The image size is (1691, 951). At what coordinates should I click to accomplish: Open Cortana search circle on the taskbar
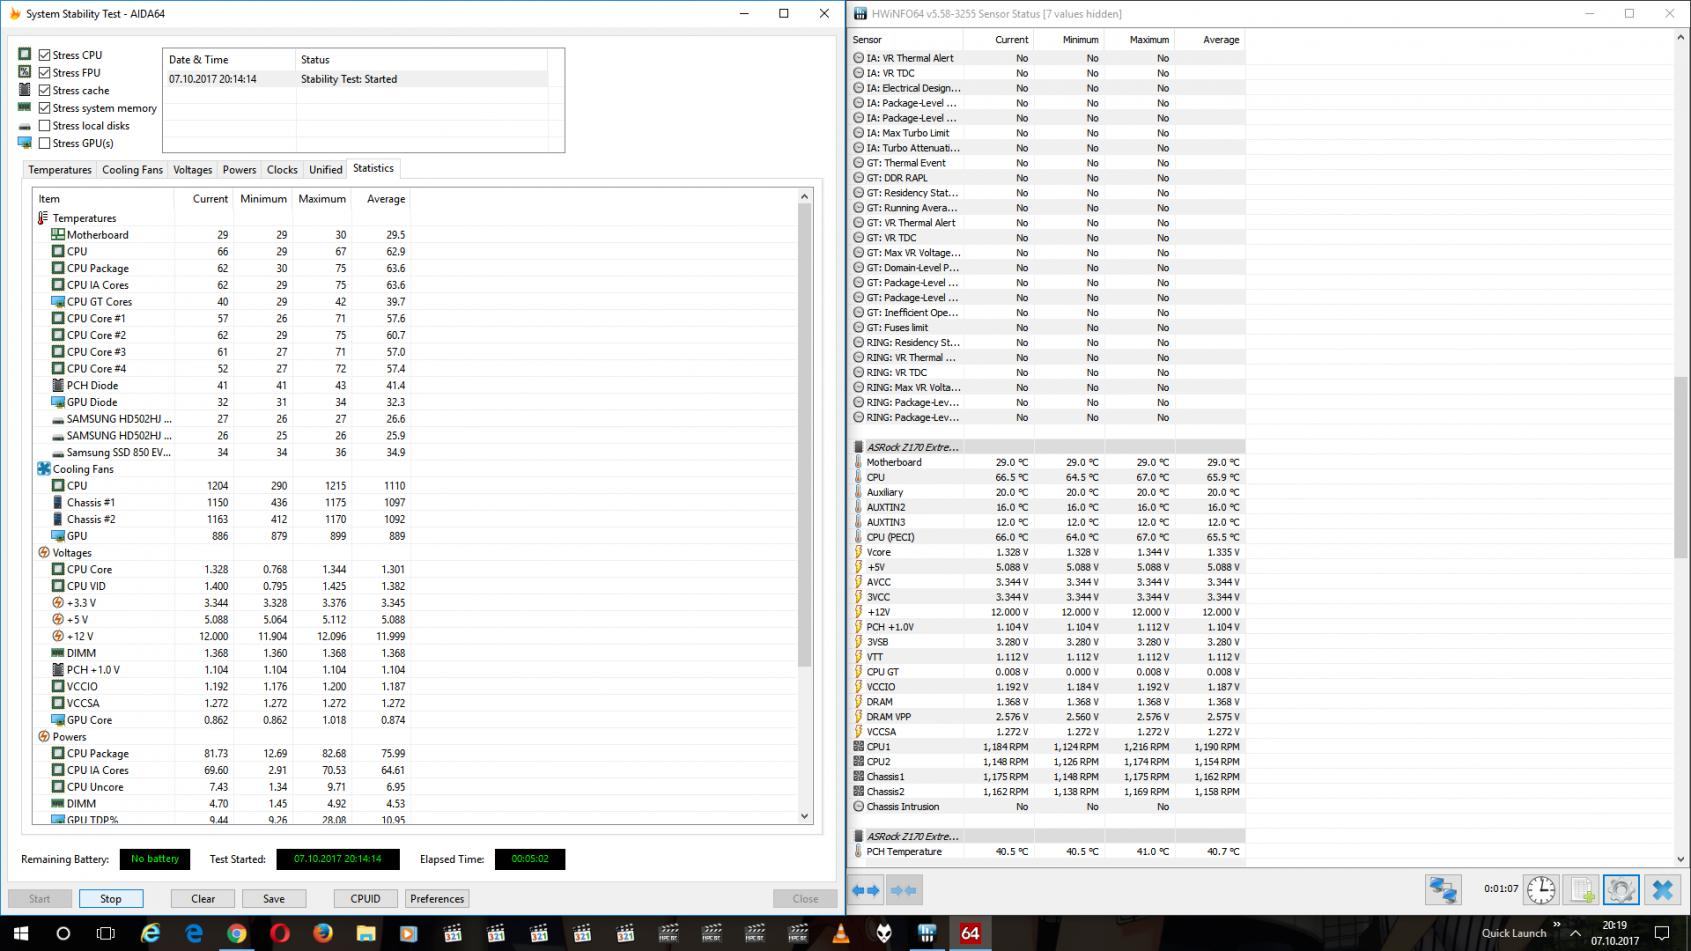[63, 933]
